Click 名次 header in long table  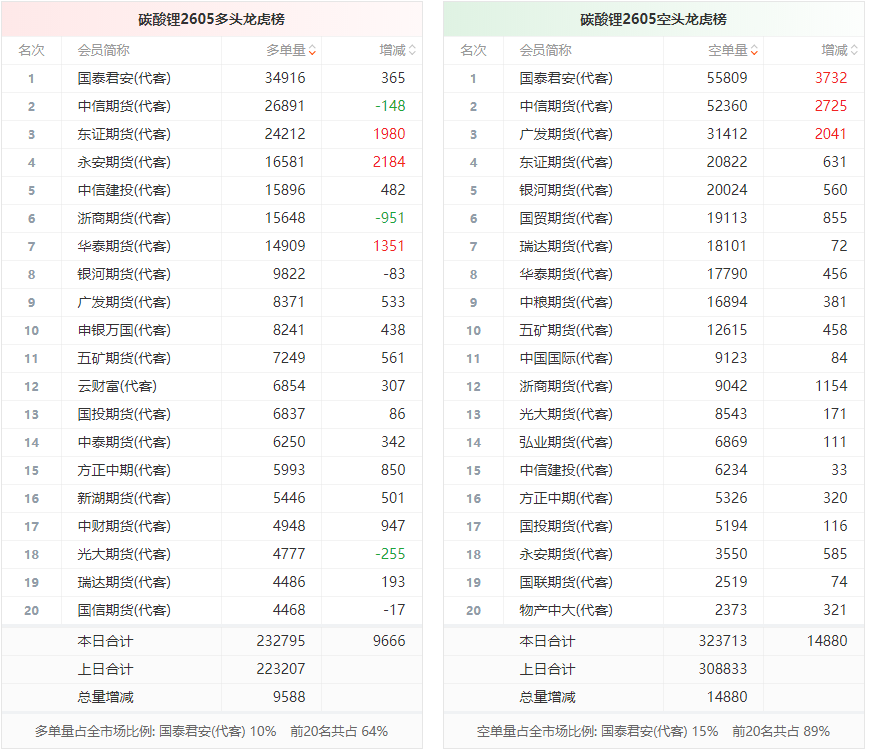[x=32, y=50]
